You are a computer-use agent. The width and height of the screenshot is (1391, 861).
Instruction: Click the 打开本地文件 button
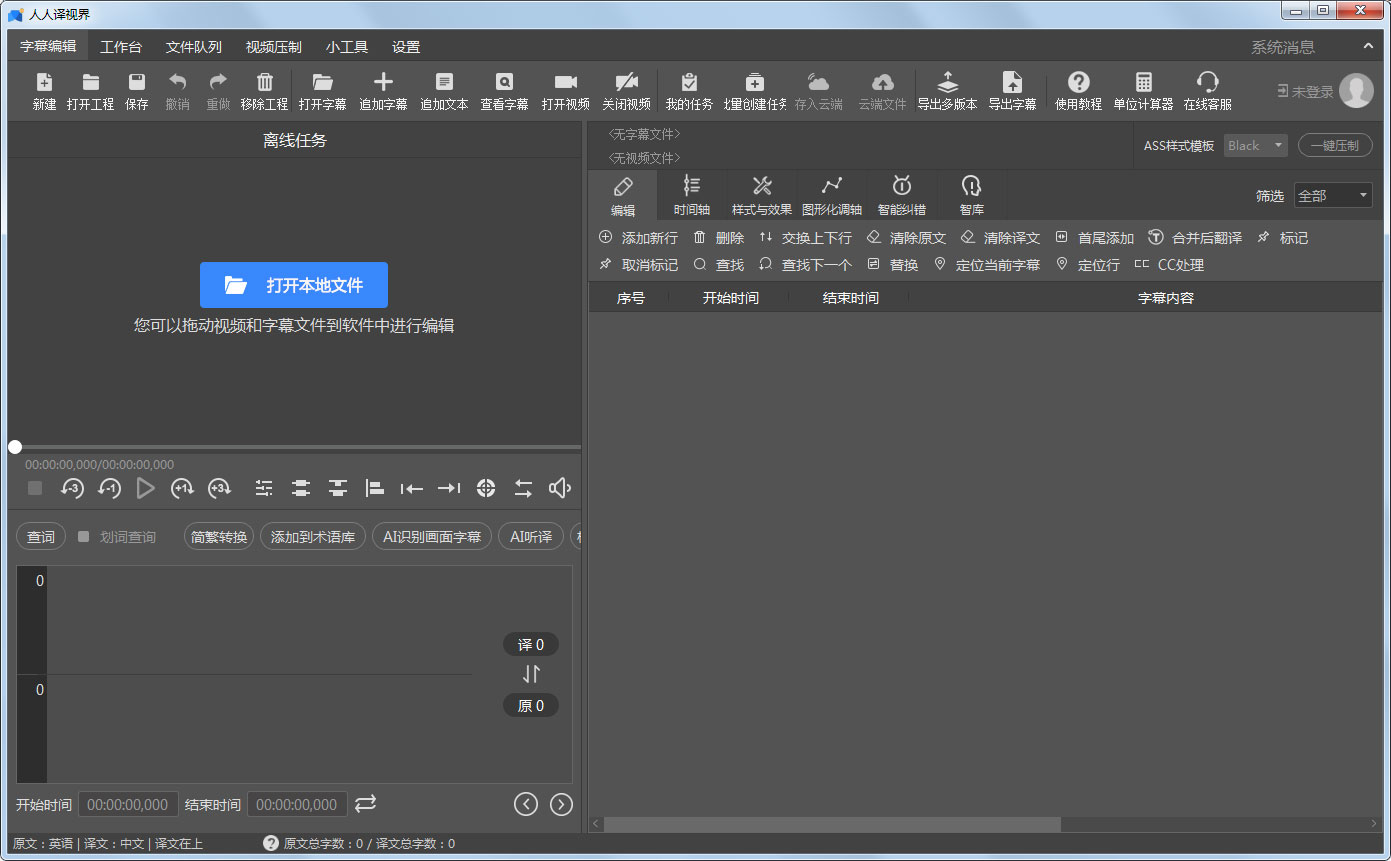pyautogui.click(x=294, y=285)
